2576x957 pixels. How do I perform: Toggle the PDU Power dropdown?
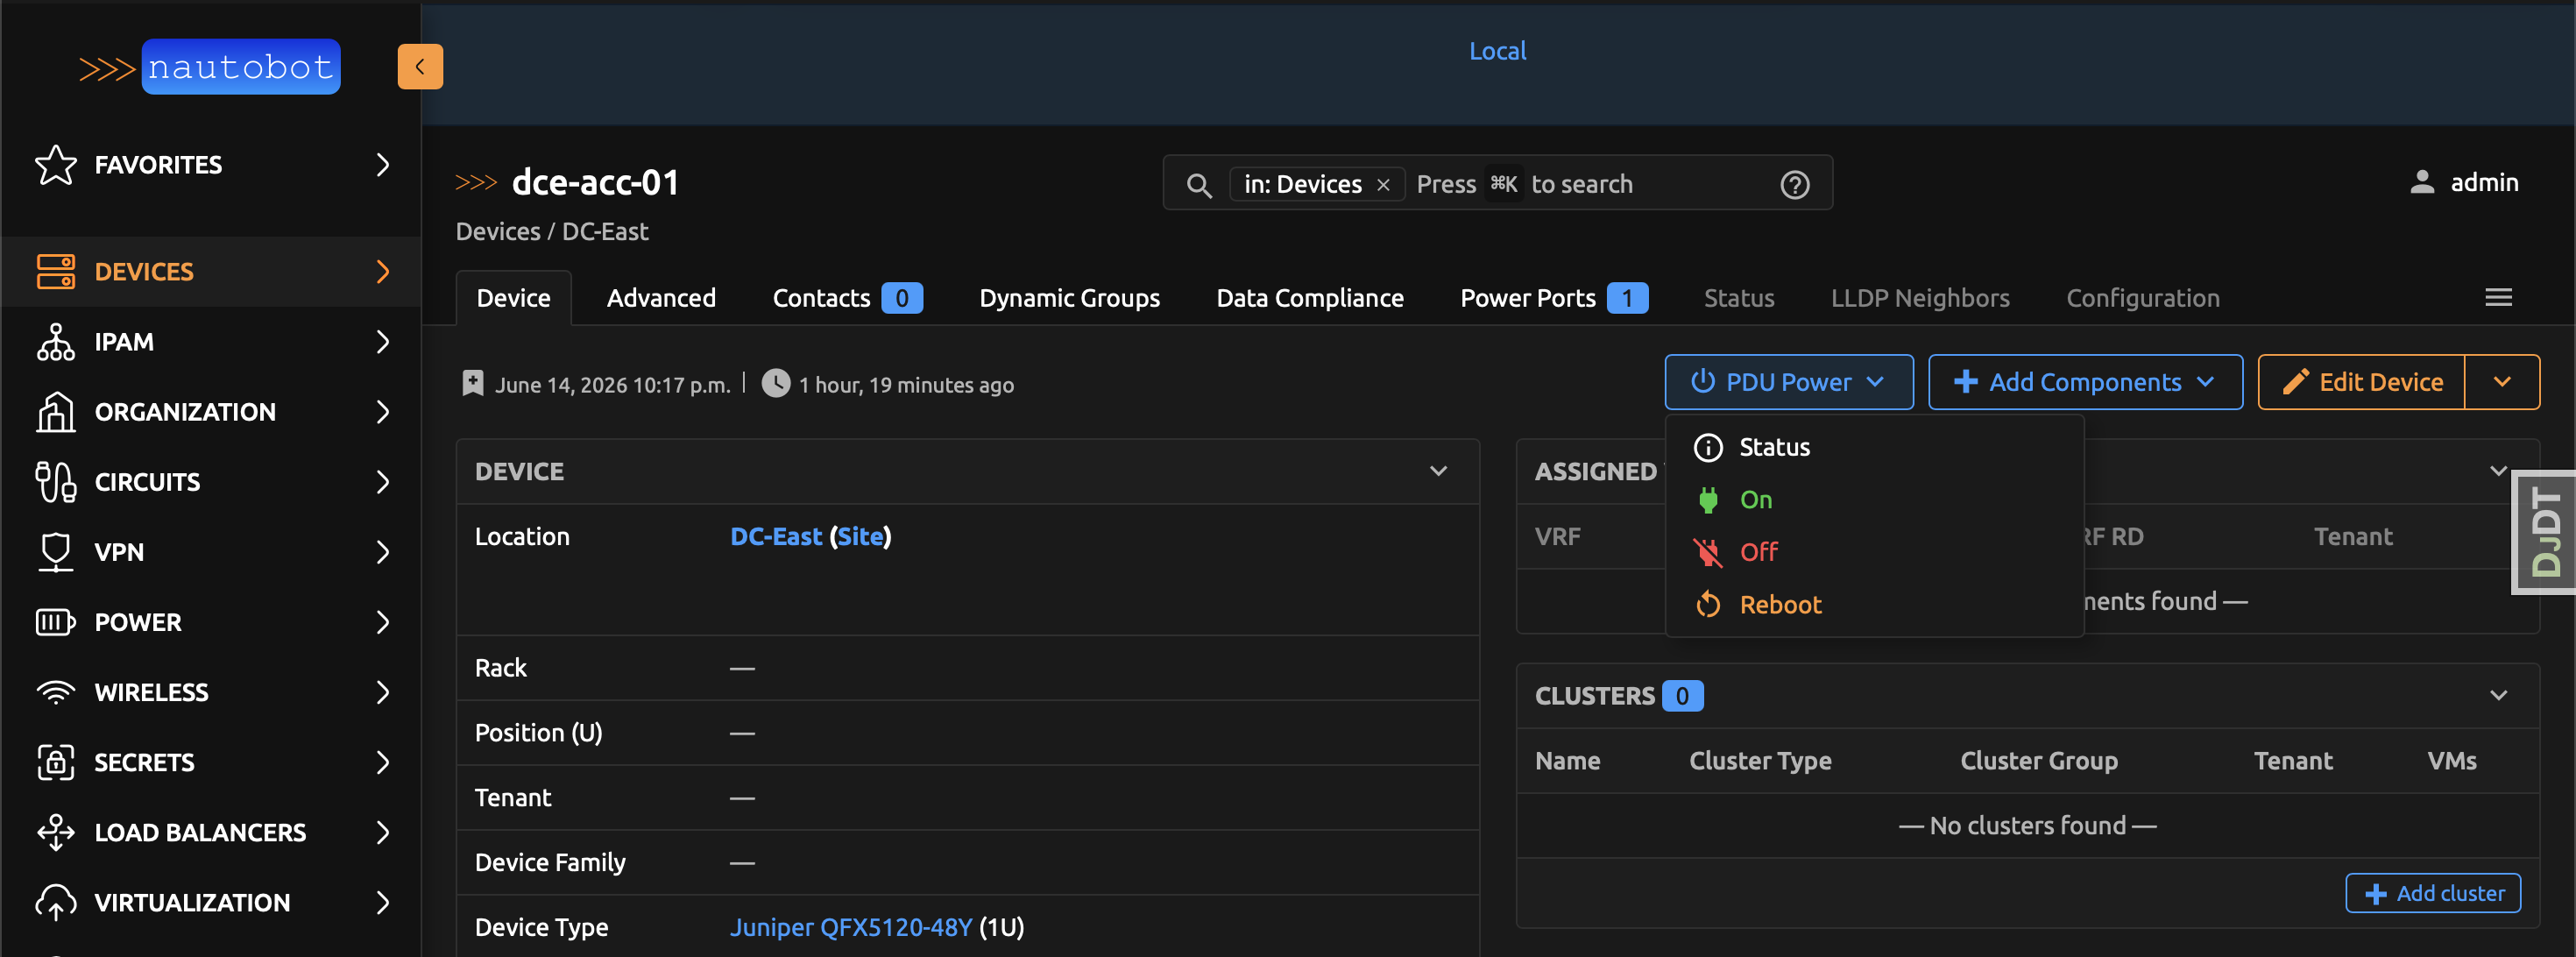tap(1788, 382)
